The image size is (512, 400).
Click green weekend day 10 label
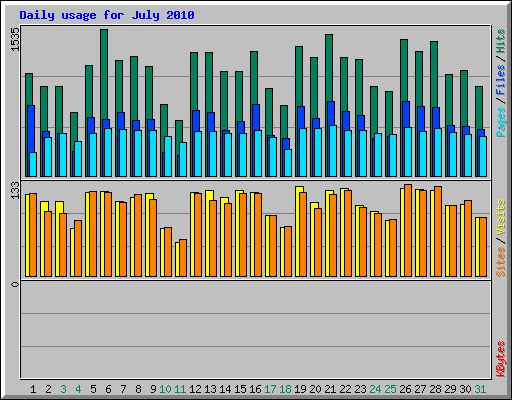point(165,389)
